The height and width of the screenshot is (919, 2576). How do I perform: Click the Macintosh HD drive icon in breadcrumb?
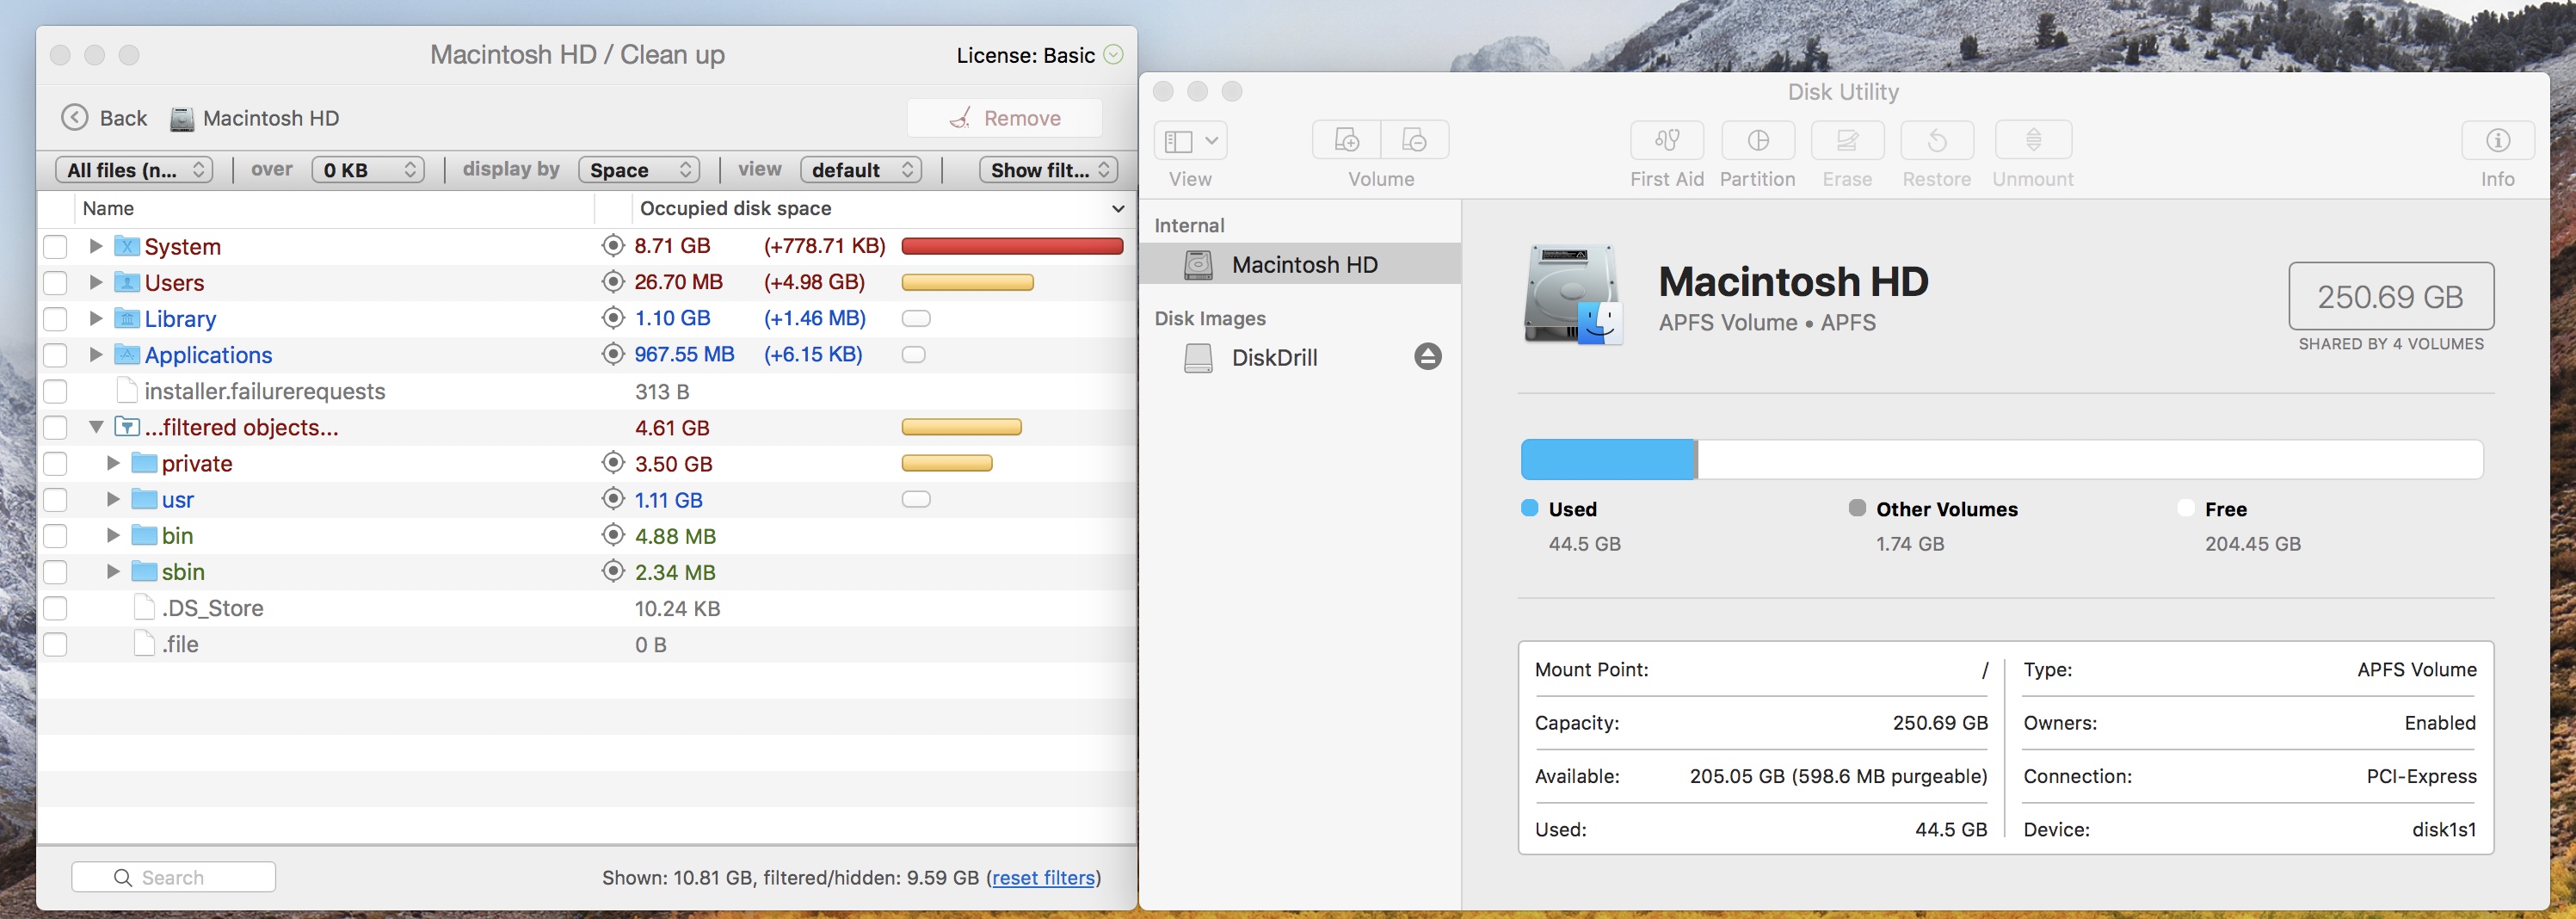(181, 119)
